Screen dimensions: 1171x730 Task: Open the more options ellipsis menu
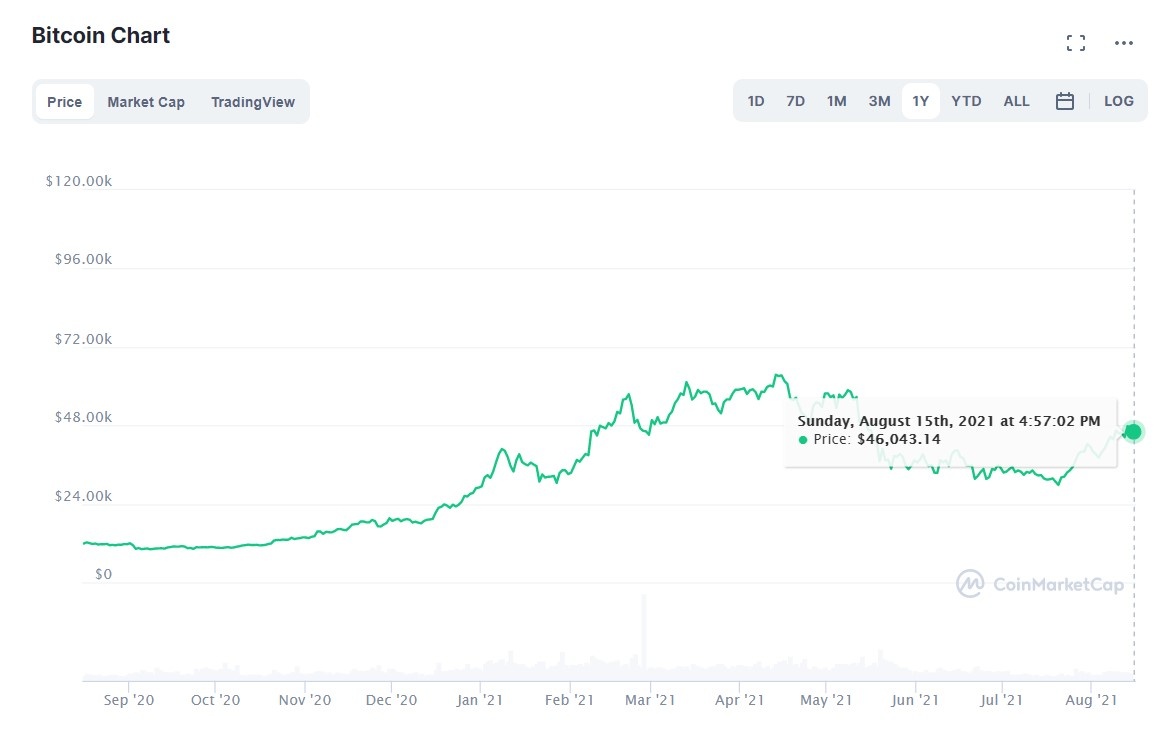[x=1123, y=42]
